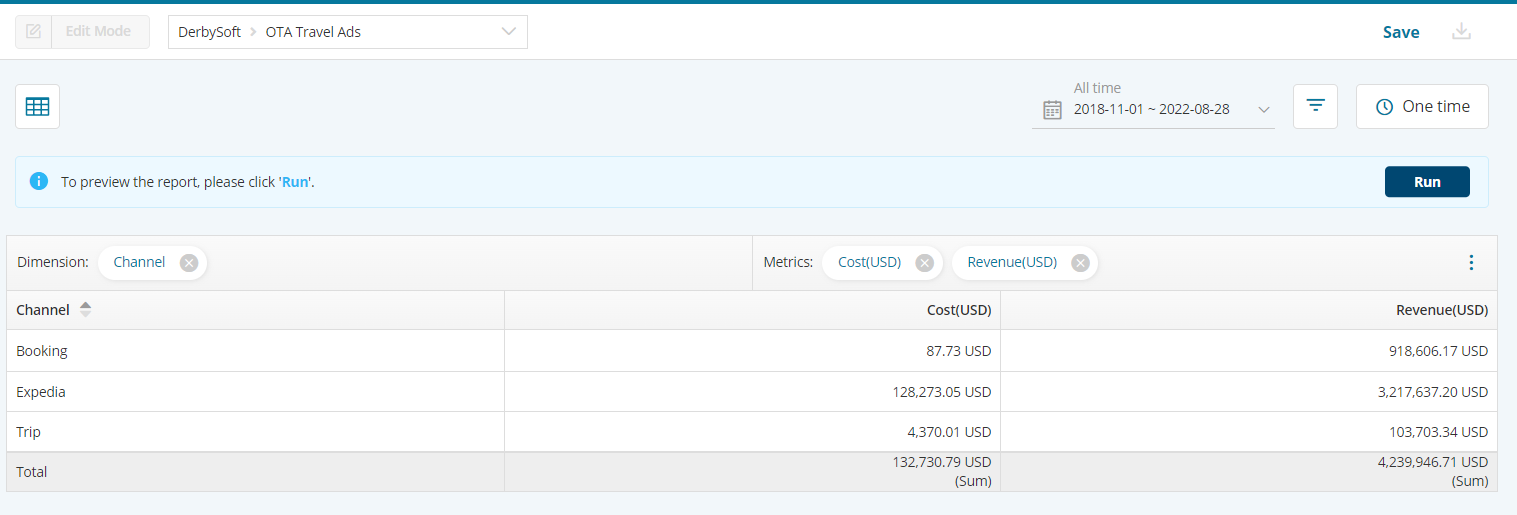This screenshot has width=1517, height=515.
Task: Remove the Revenue(USD) metric chip
Action: pos(1080,263)
